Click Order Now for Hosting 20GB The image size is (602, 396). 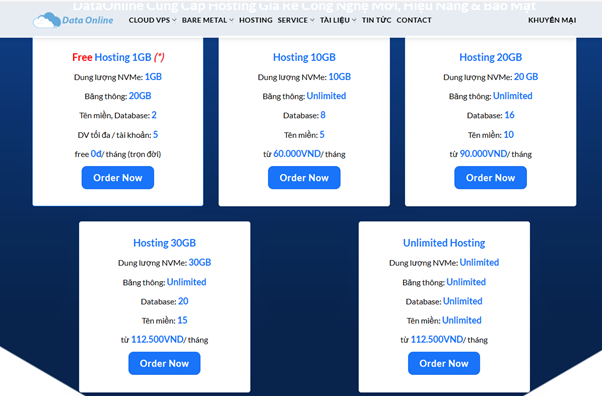click(490, 177)
